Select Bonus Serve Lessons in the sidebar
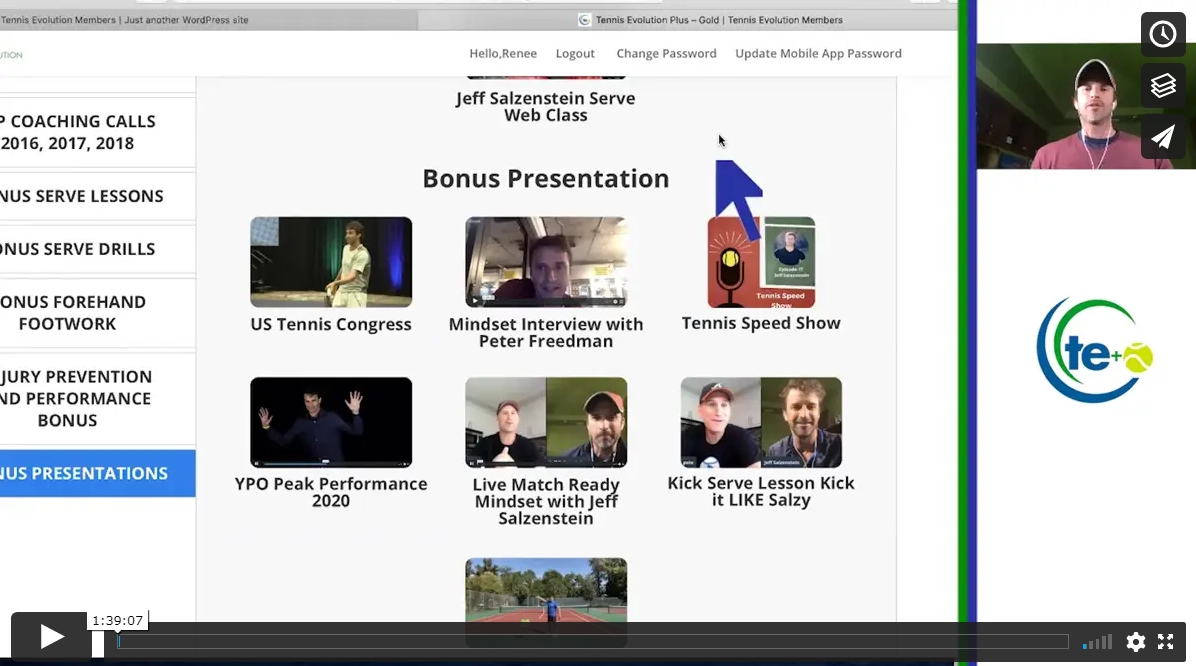The height and width of the screenshot is (666, 1196). (98, 196)
